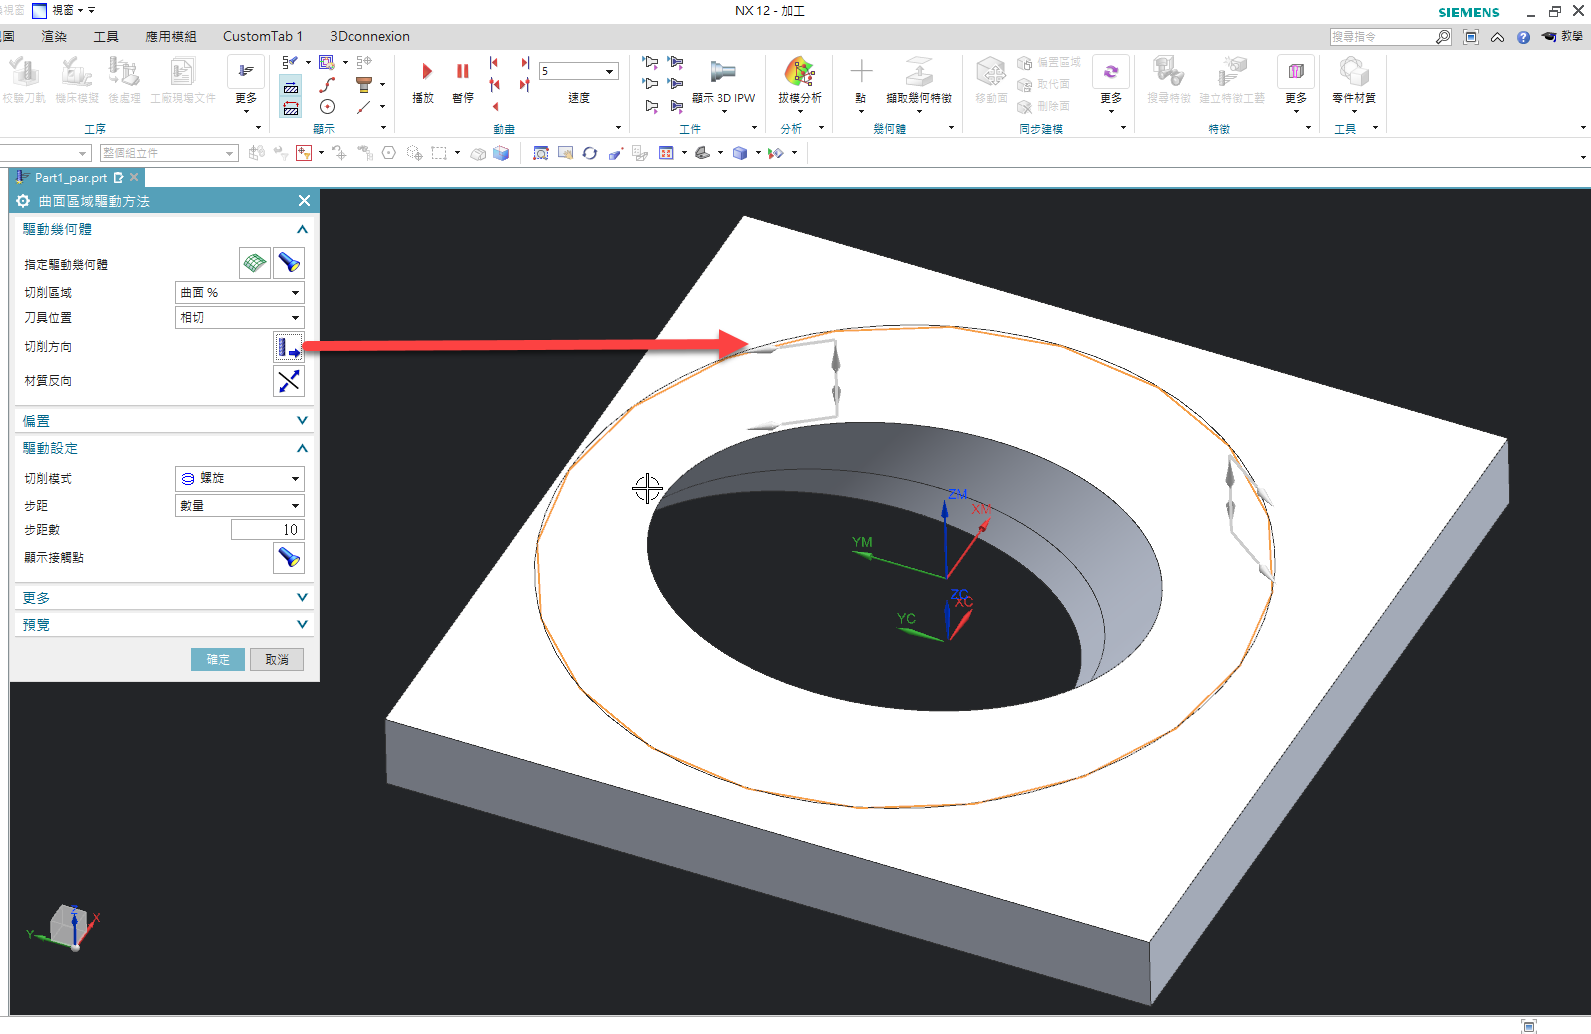Open the 顯示 3D IPW tool
The image size is (1591, 1034).
pos(723,82)
